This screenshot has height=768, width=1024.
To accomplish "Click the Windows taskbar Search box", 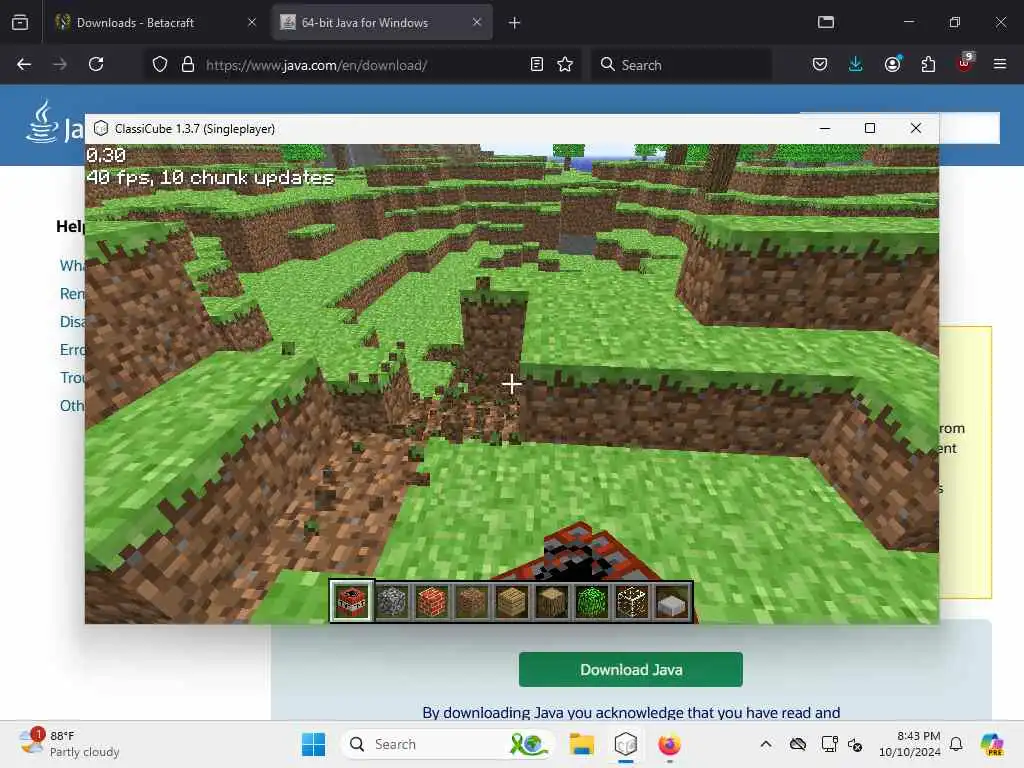I will pyautogui.click(x=448, y=744).
